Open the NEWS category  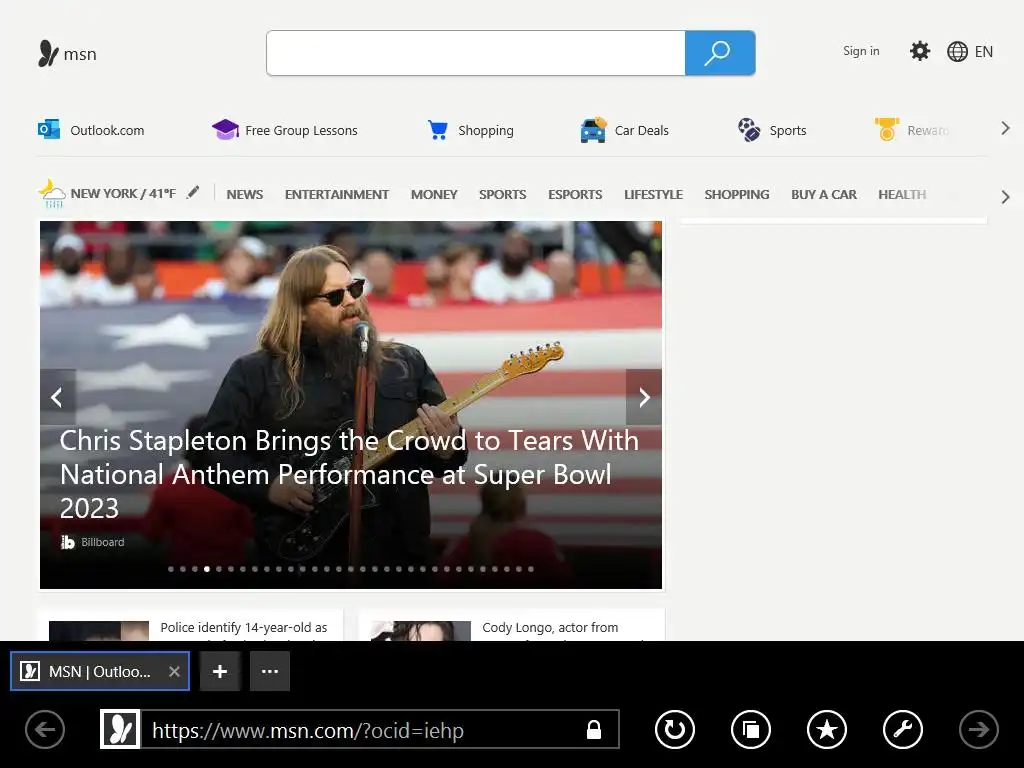tap(245, 195)
